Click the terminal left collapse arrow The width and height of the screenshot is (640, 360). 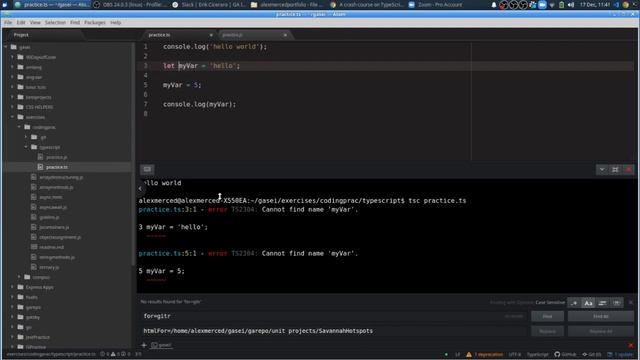coord(140,188)
